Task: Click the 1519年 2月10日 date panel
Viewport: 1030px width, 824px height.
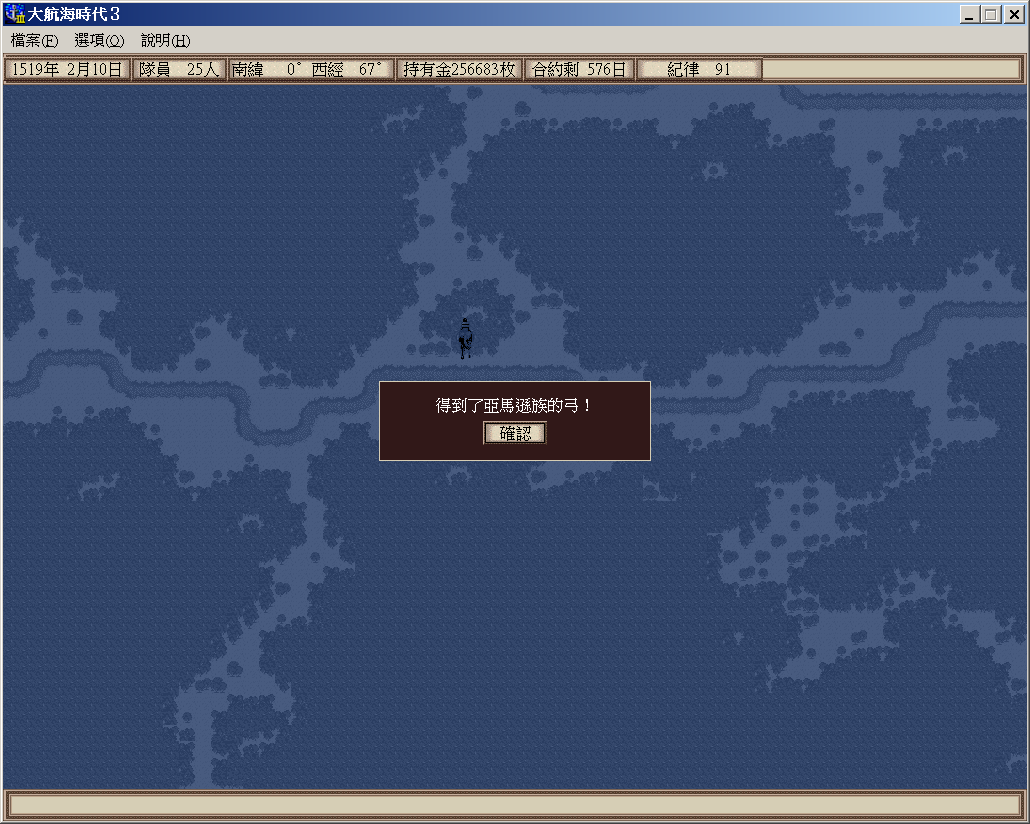Action: coord(67,70)
